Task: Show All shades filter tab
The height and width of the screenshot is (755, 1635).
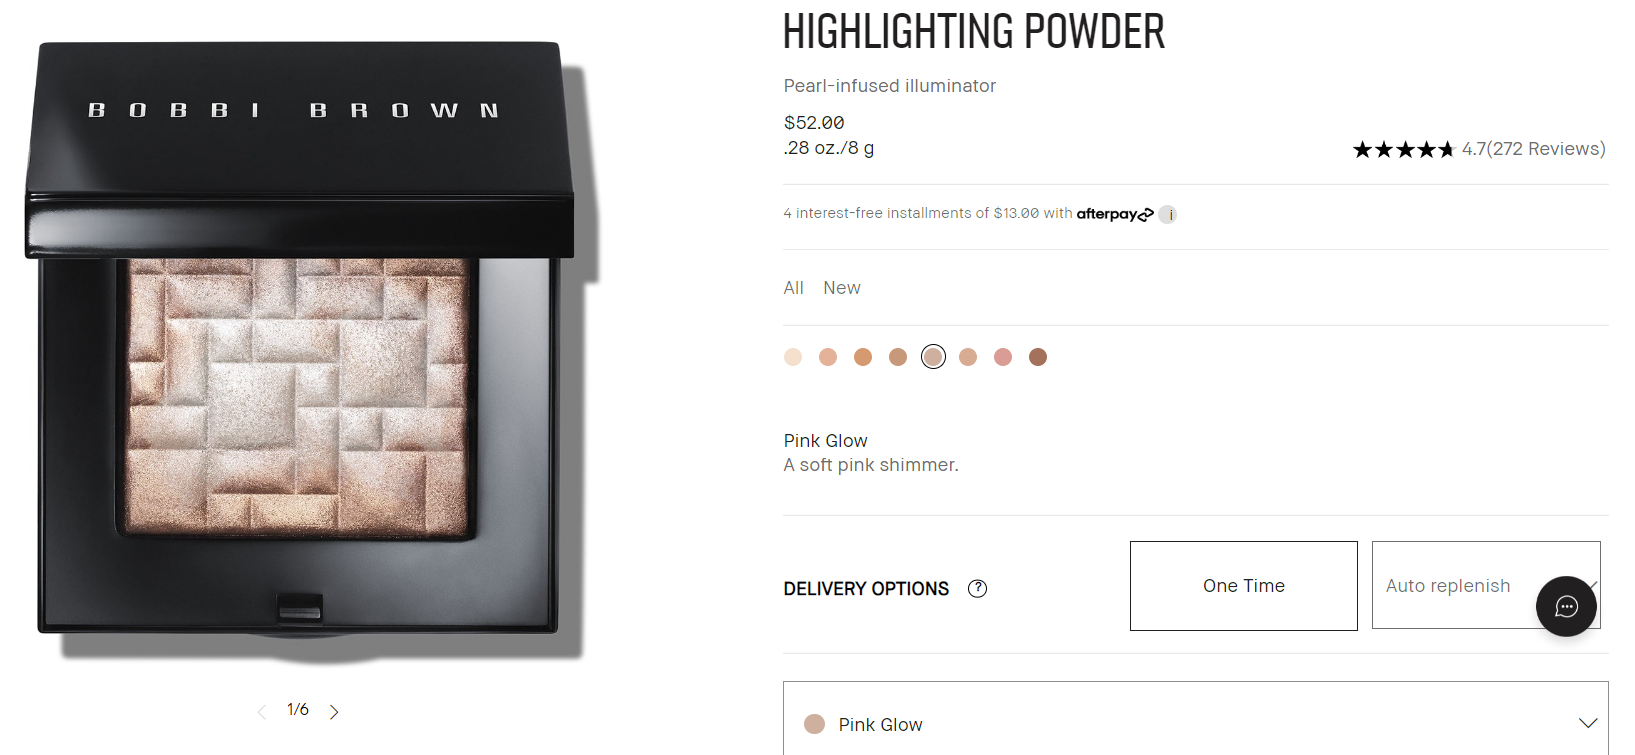Action: pos(793,288)
